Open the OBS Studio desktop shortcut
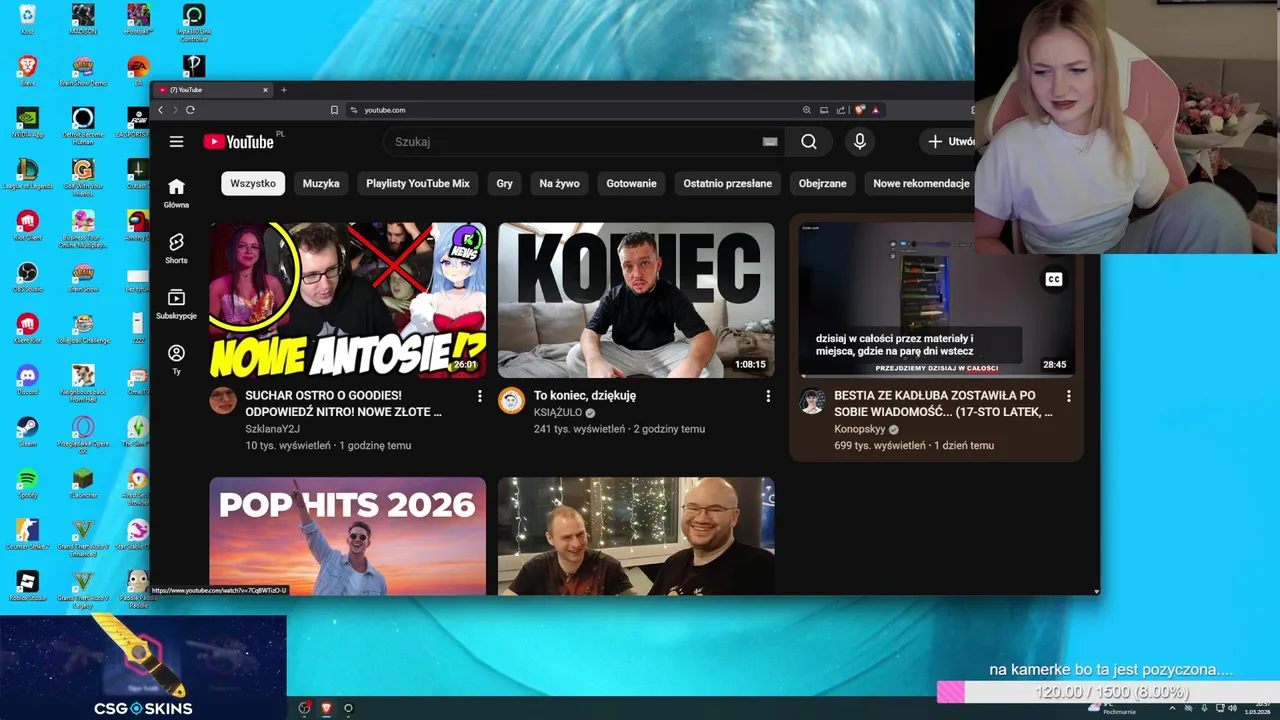 pyautogui.click(x=28, y=276)
